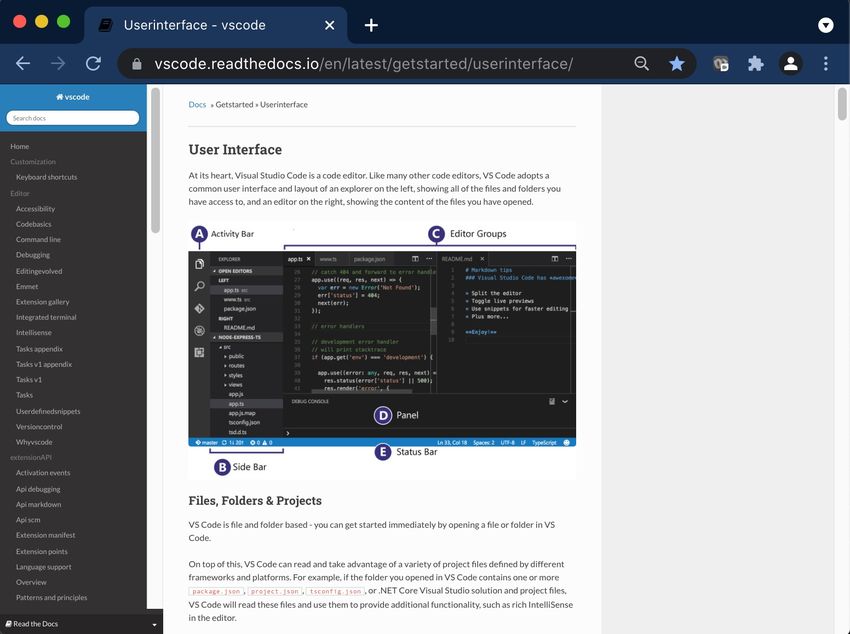
Task: Click the main page vertical scrollbar
Action: coord(842,104)
